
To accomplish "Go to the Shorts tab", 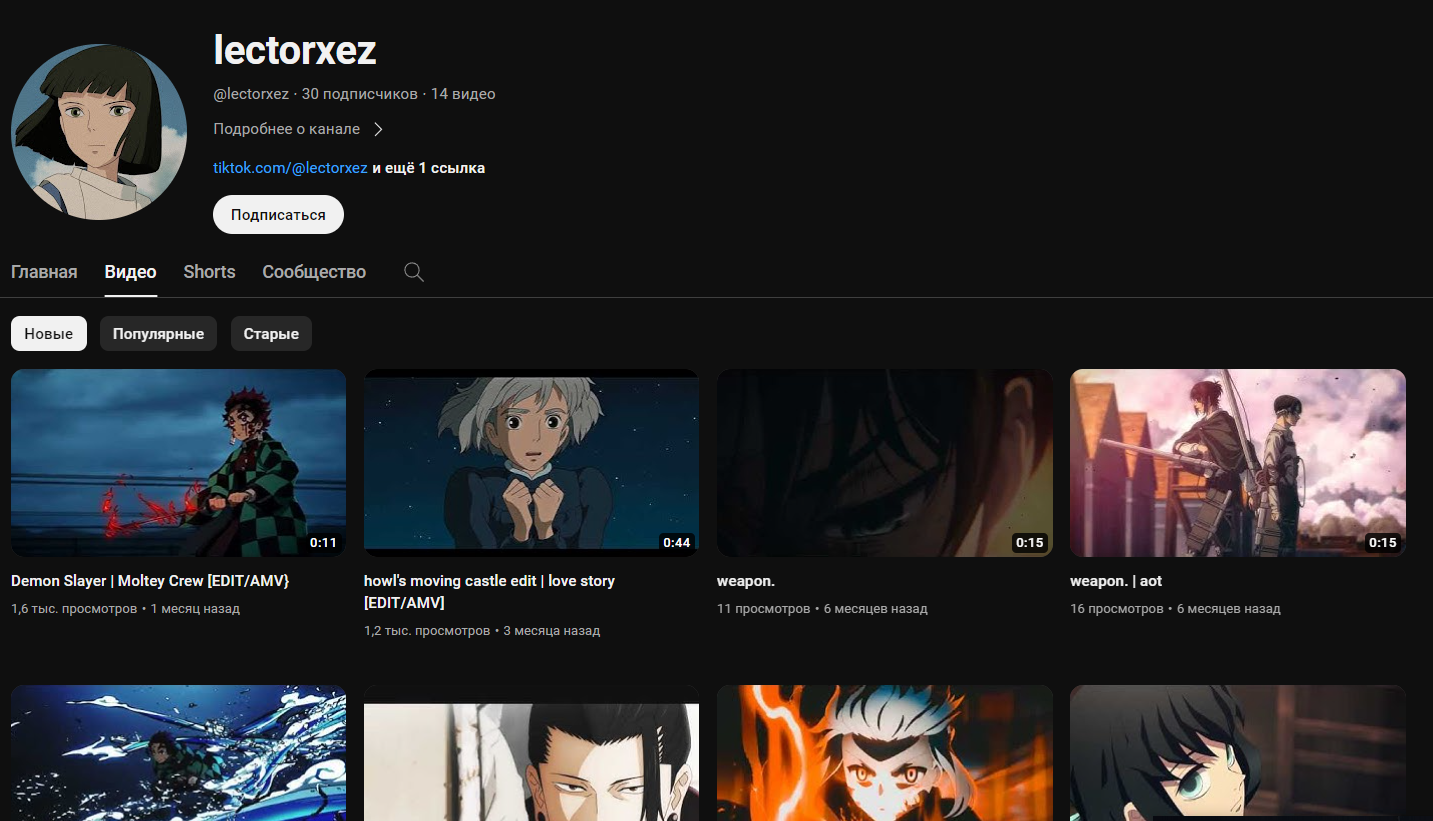I will pyautogui.click(x=209, y=272).
